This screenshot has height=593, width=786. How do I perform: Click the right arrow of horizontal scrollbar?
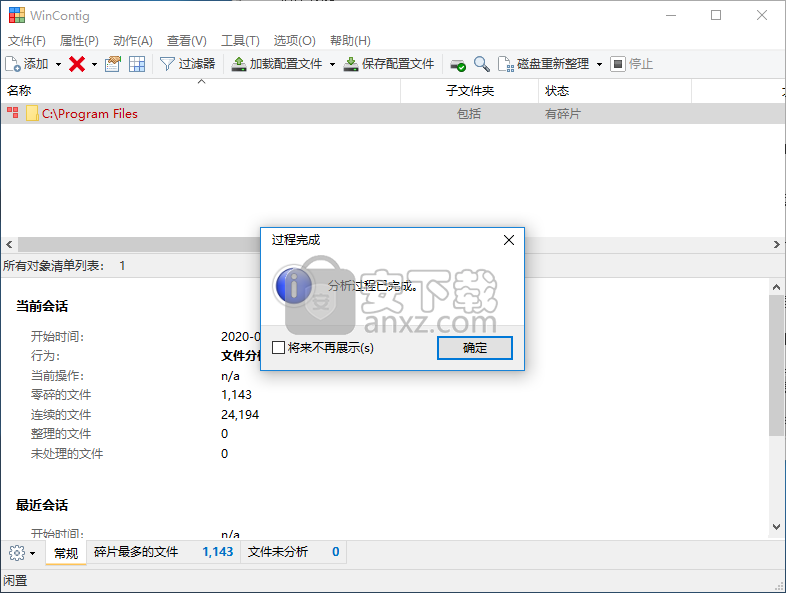coord(777,245)
